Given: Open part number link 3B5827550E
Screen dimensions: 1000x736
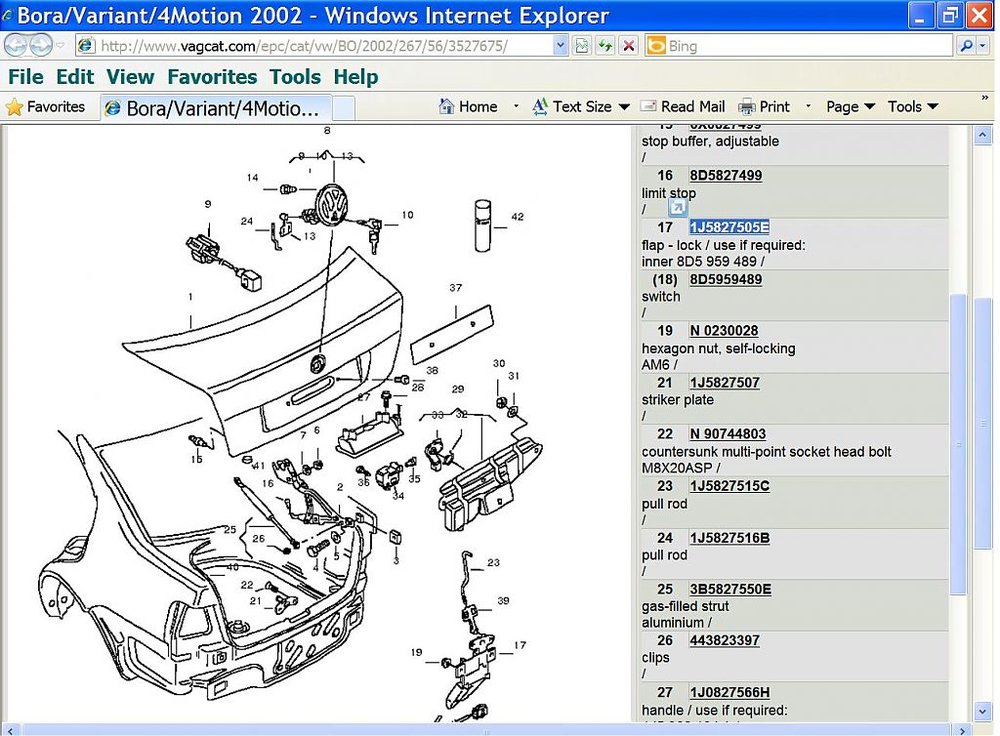Looking at the screenshot, I should [x=730, y=589].
